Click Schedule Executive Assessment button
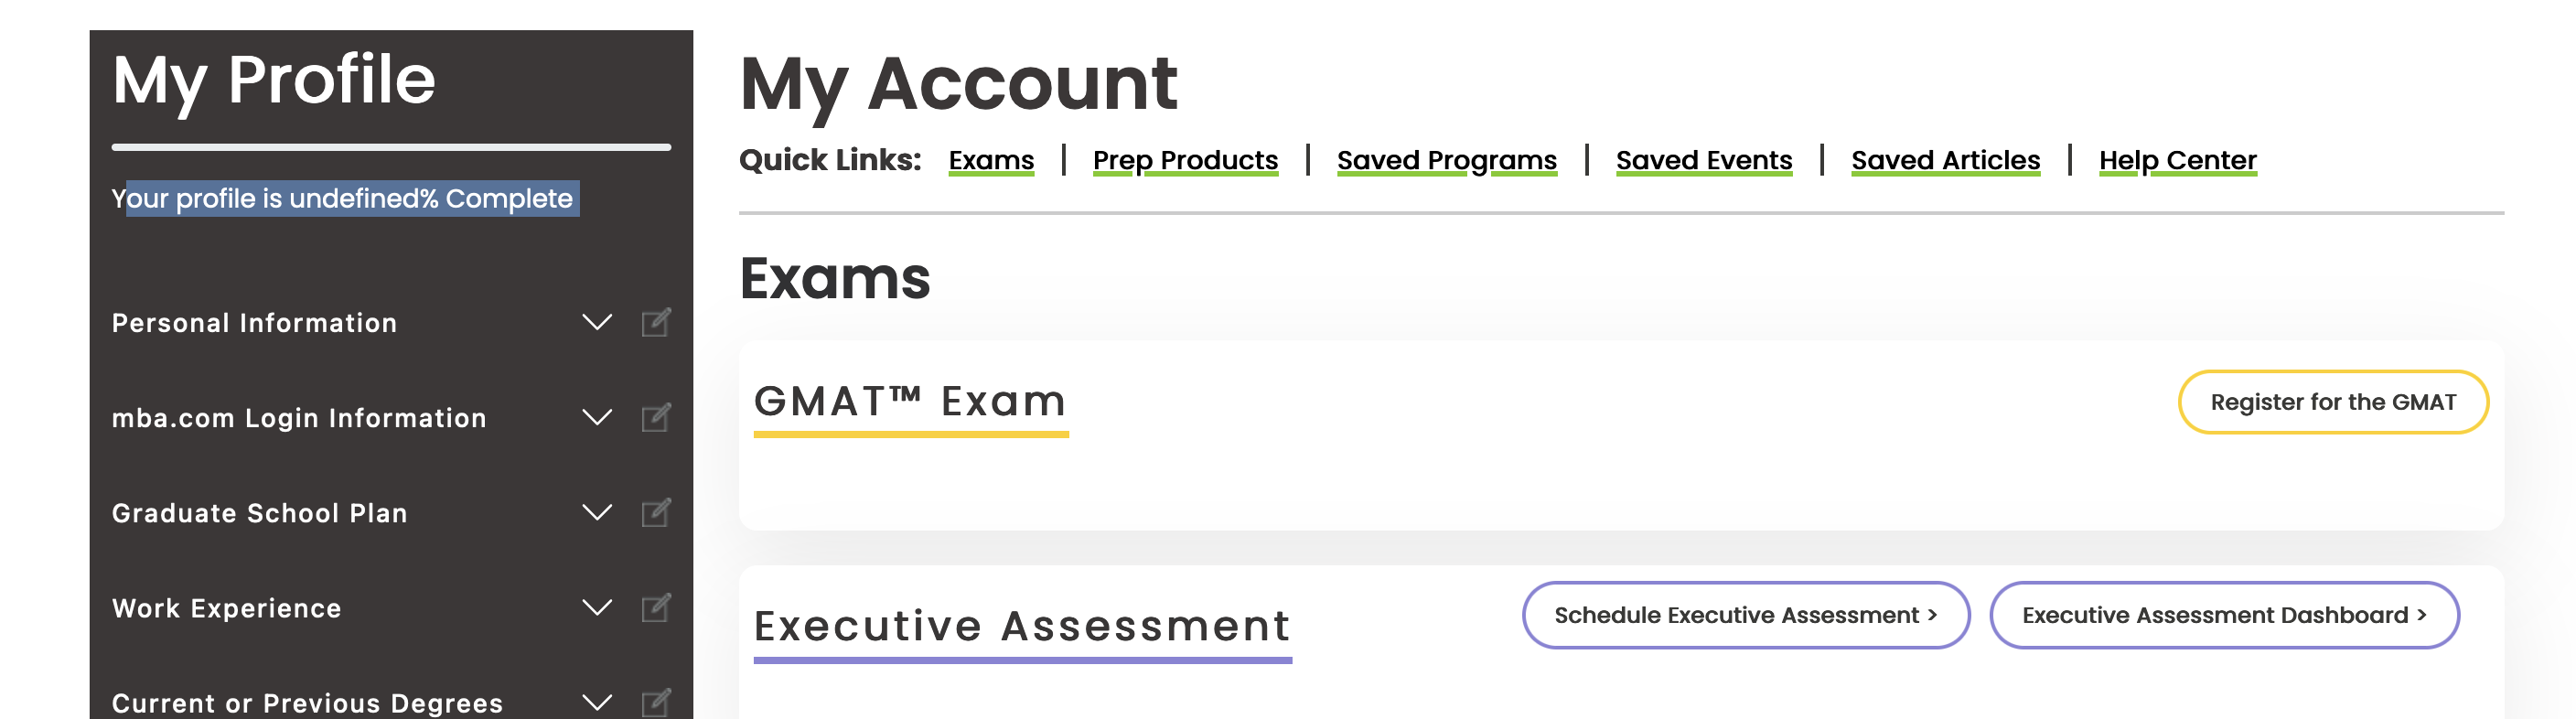This screenshot has width=2576, height=719. [x=1745, y=615]
